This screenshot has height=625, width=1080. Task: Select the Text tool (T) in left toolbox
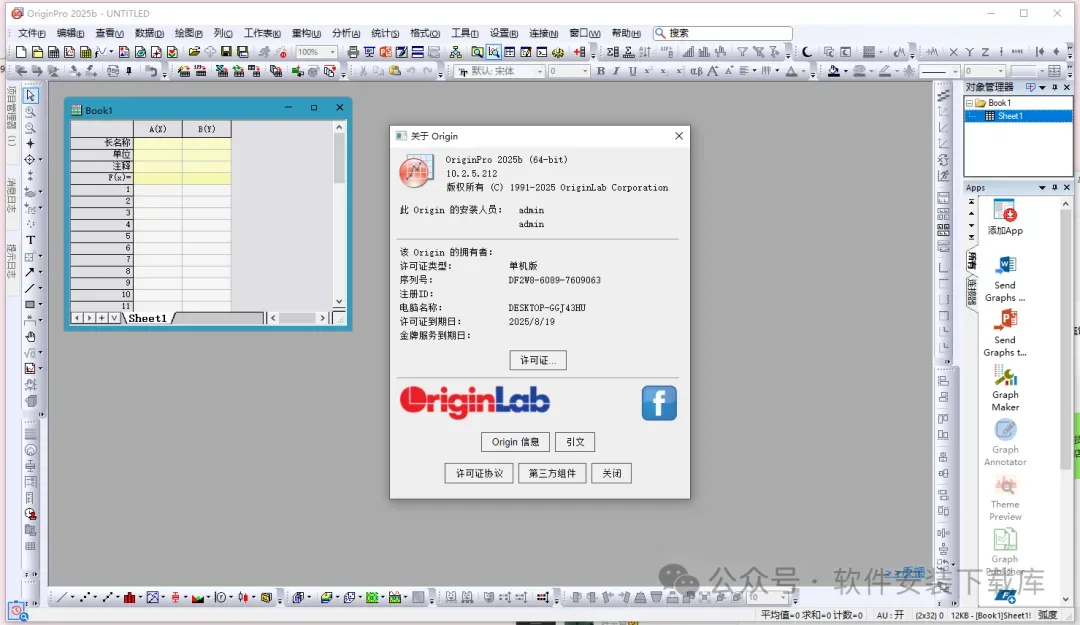[x=30, y=240]
